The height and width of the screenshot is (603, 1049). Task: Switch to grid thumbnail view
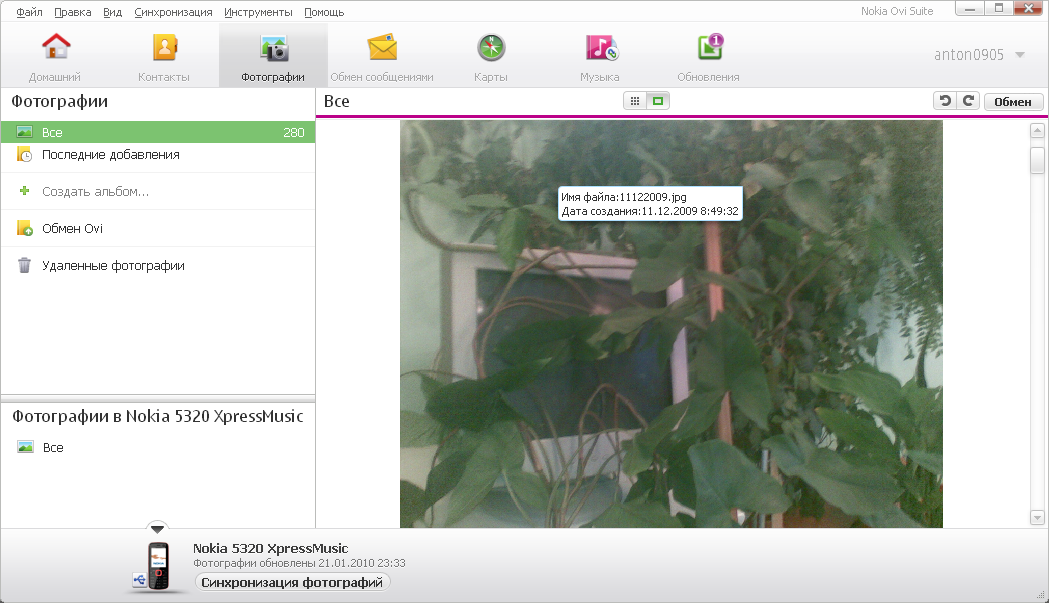click(x=635, y=101)
